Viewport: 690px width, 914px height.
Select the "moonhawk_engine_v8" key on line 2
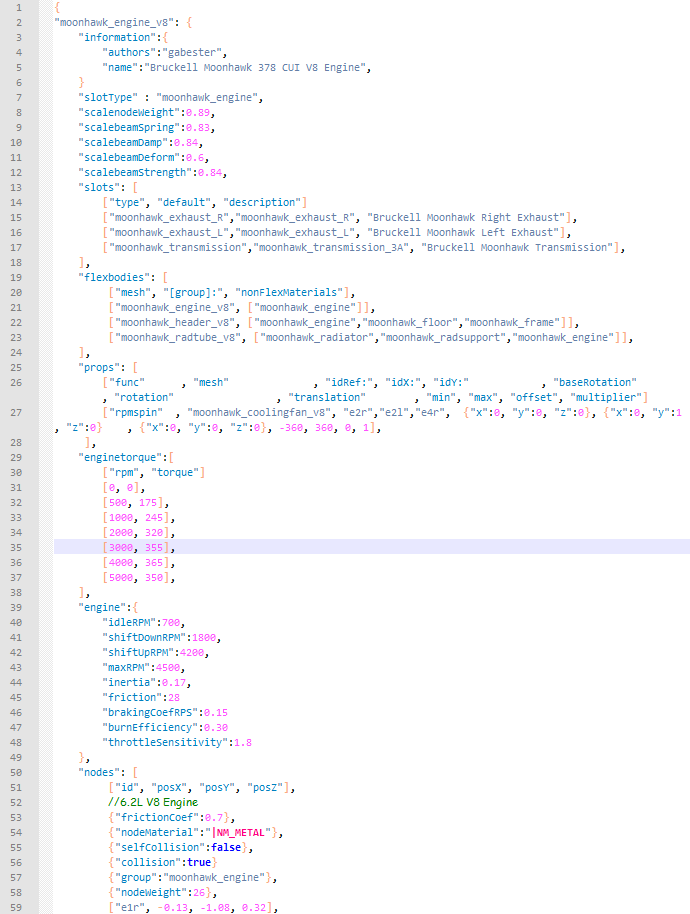pos(114,23)
